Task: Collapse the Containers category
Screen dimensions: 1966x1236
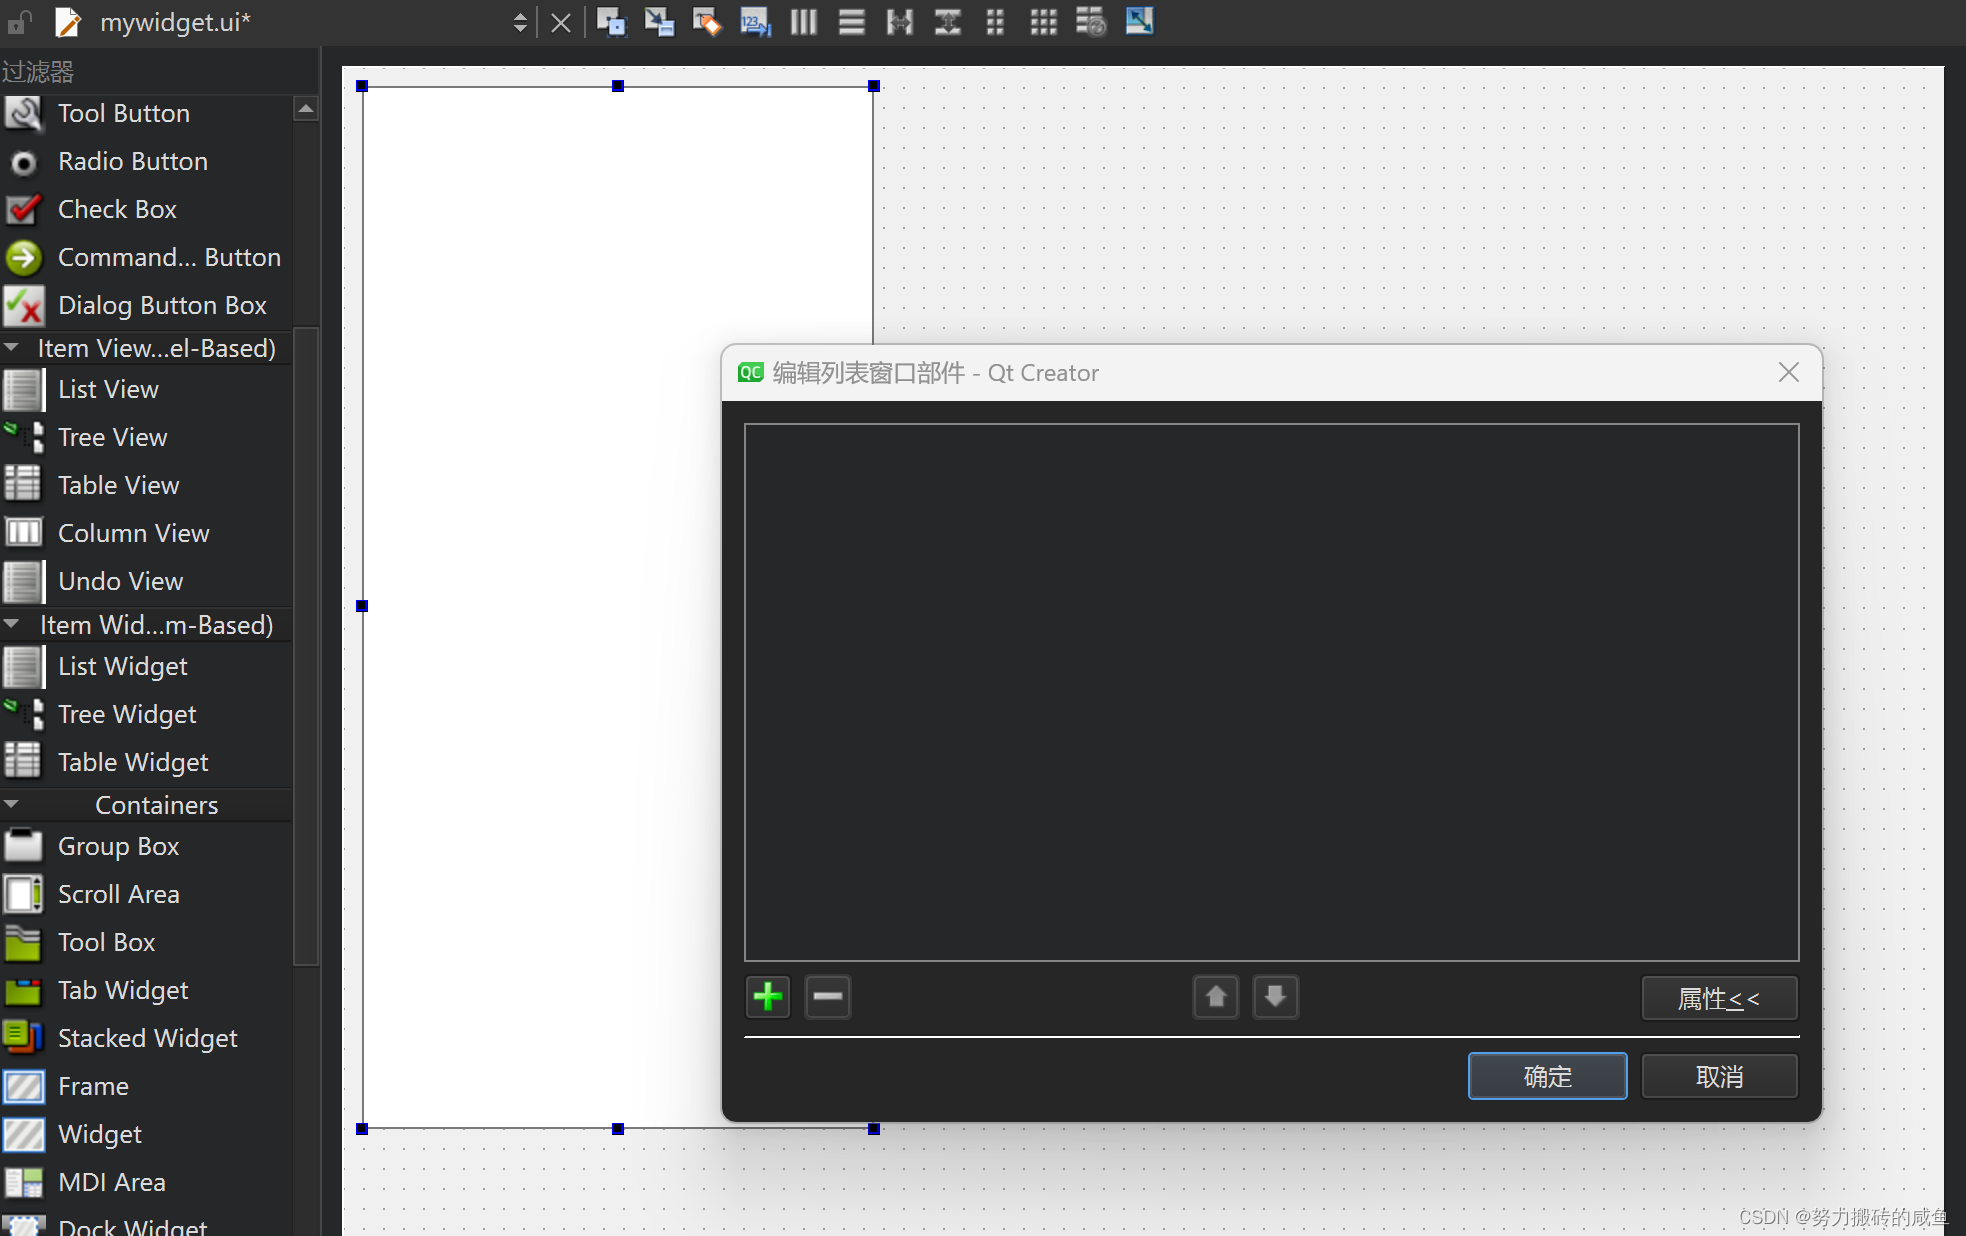Action: tap(12, 804)
